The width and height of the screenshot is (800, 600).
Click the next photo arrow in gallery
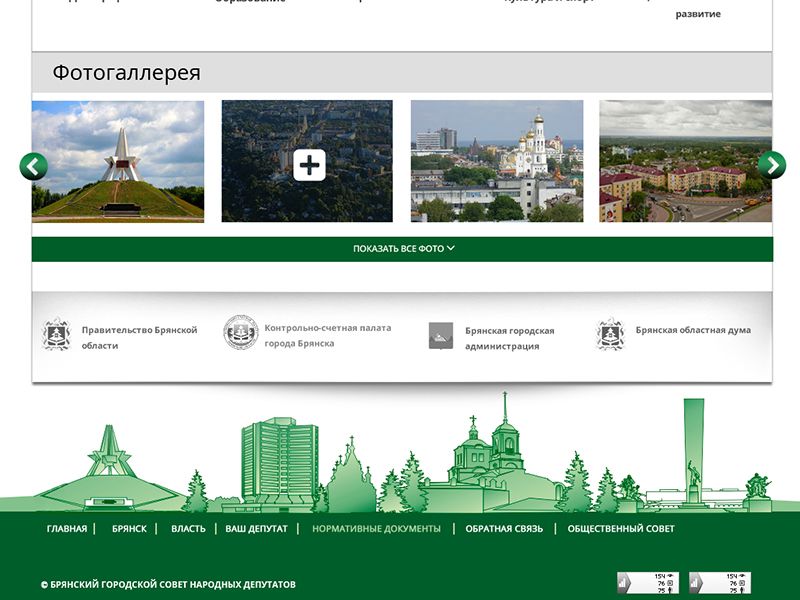point(772,165)
